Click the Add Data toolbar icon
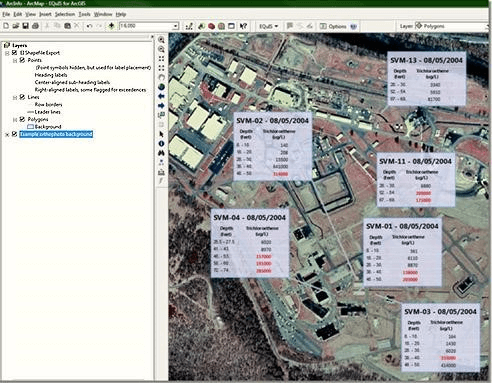Image resolution: width=492 pixels, height=383 pixels. (x=112, y=26)
